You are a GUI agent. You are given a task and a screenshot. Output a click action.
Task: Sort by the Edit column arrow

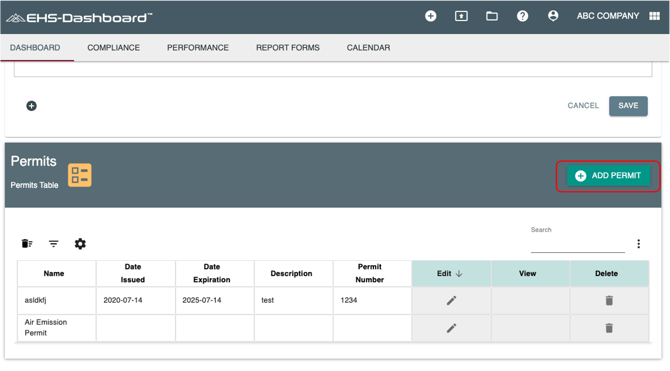(459, 274)
